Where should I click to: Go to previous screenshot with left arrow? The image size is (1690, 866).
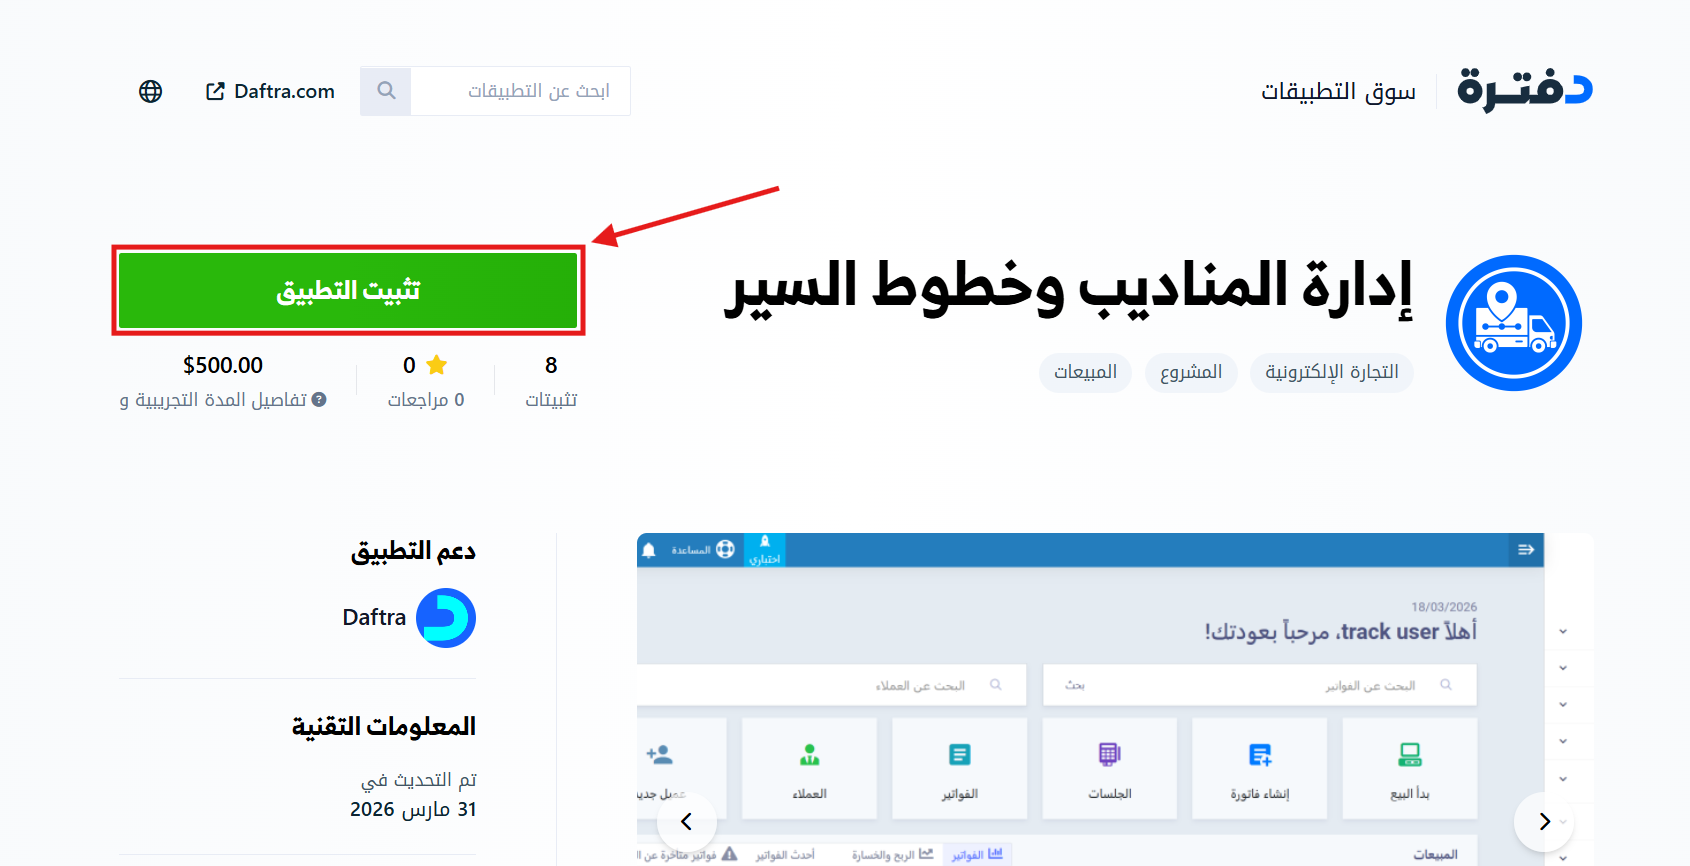click(x=687, y=821)
